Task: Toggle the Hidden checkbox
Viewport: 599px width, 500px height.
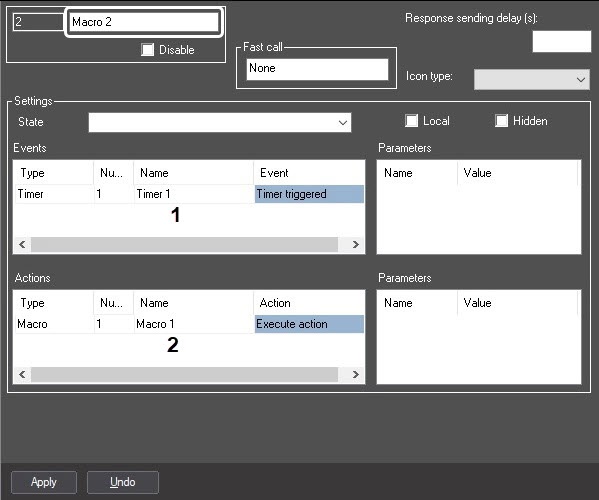Action: pyautogui.click(x=501, y=121)
